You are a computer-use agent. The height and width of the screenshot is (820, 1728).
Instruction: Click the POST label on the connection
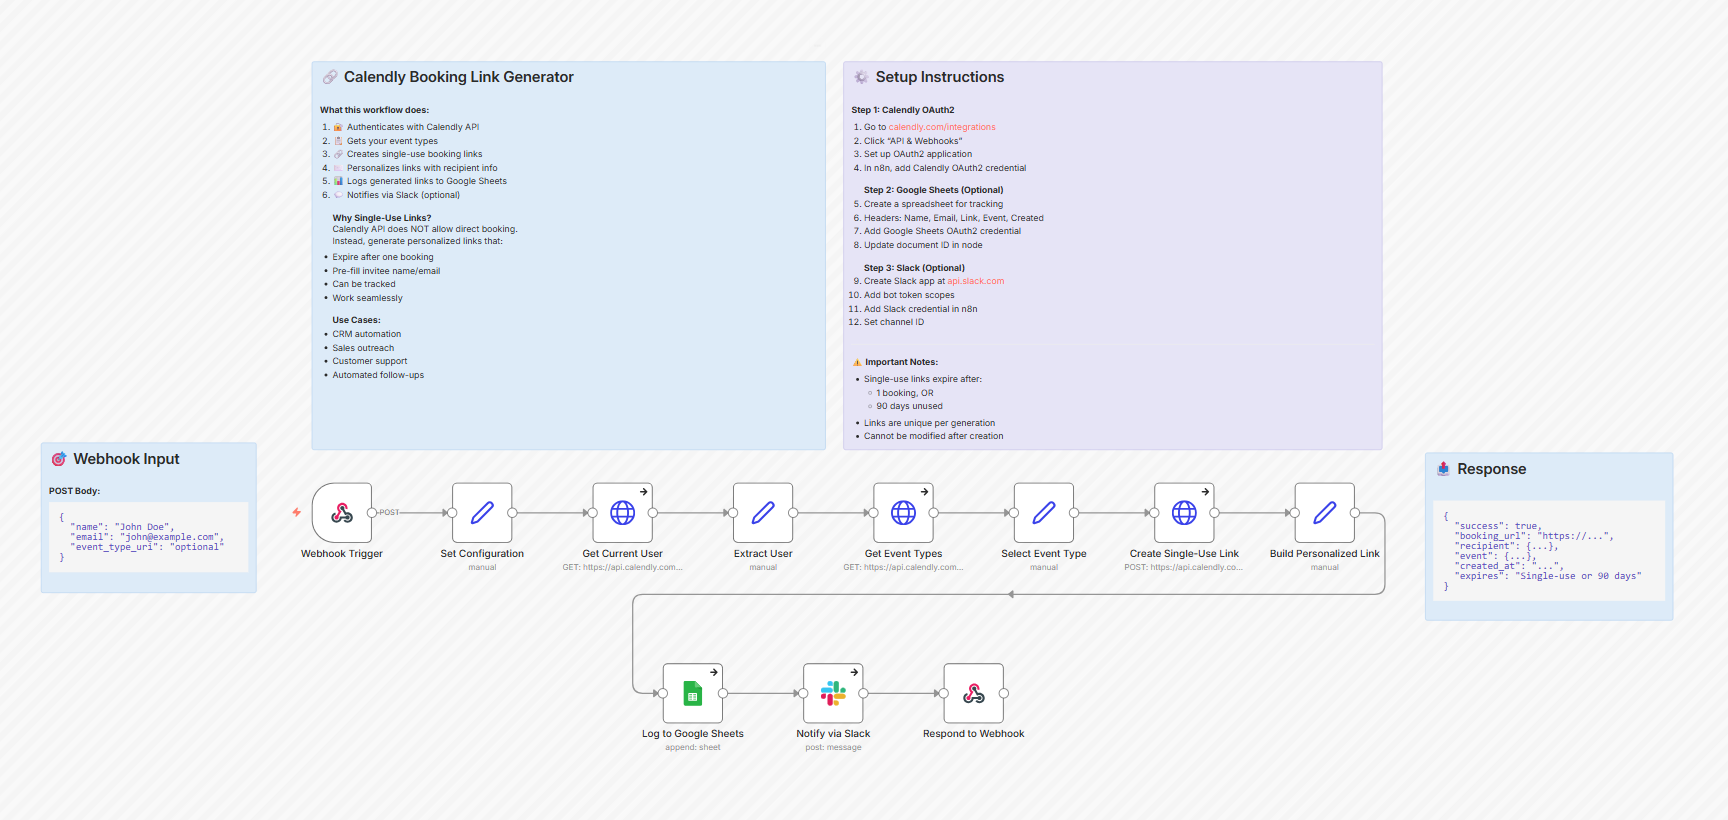pos(389,513)
